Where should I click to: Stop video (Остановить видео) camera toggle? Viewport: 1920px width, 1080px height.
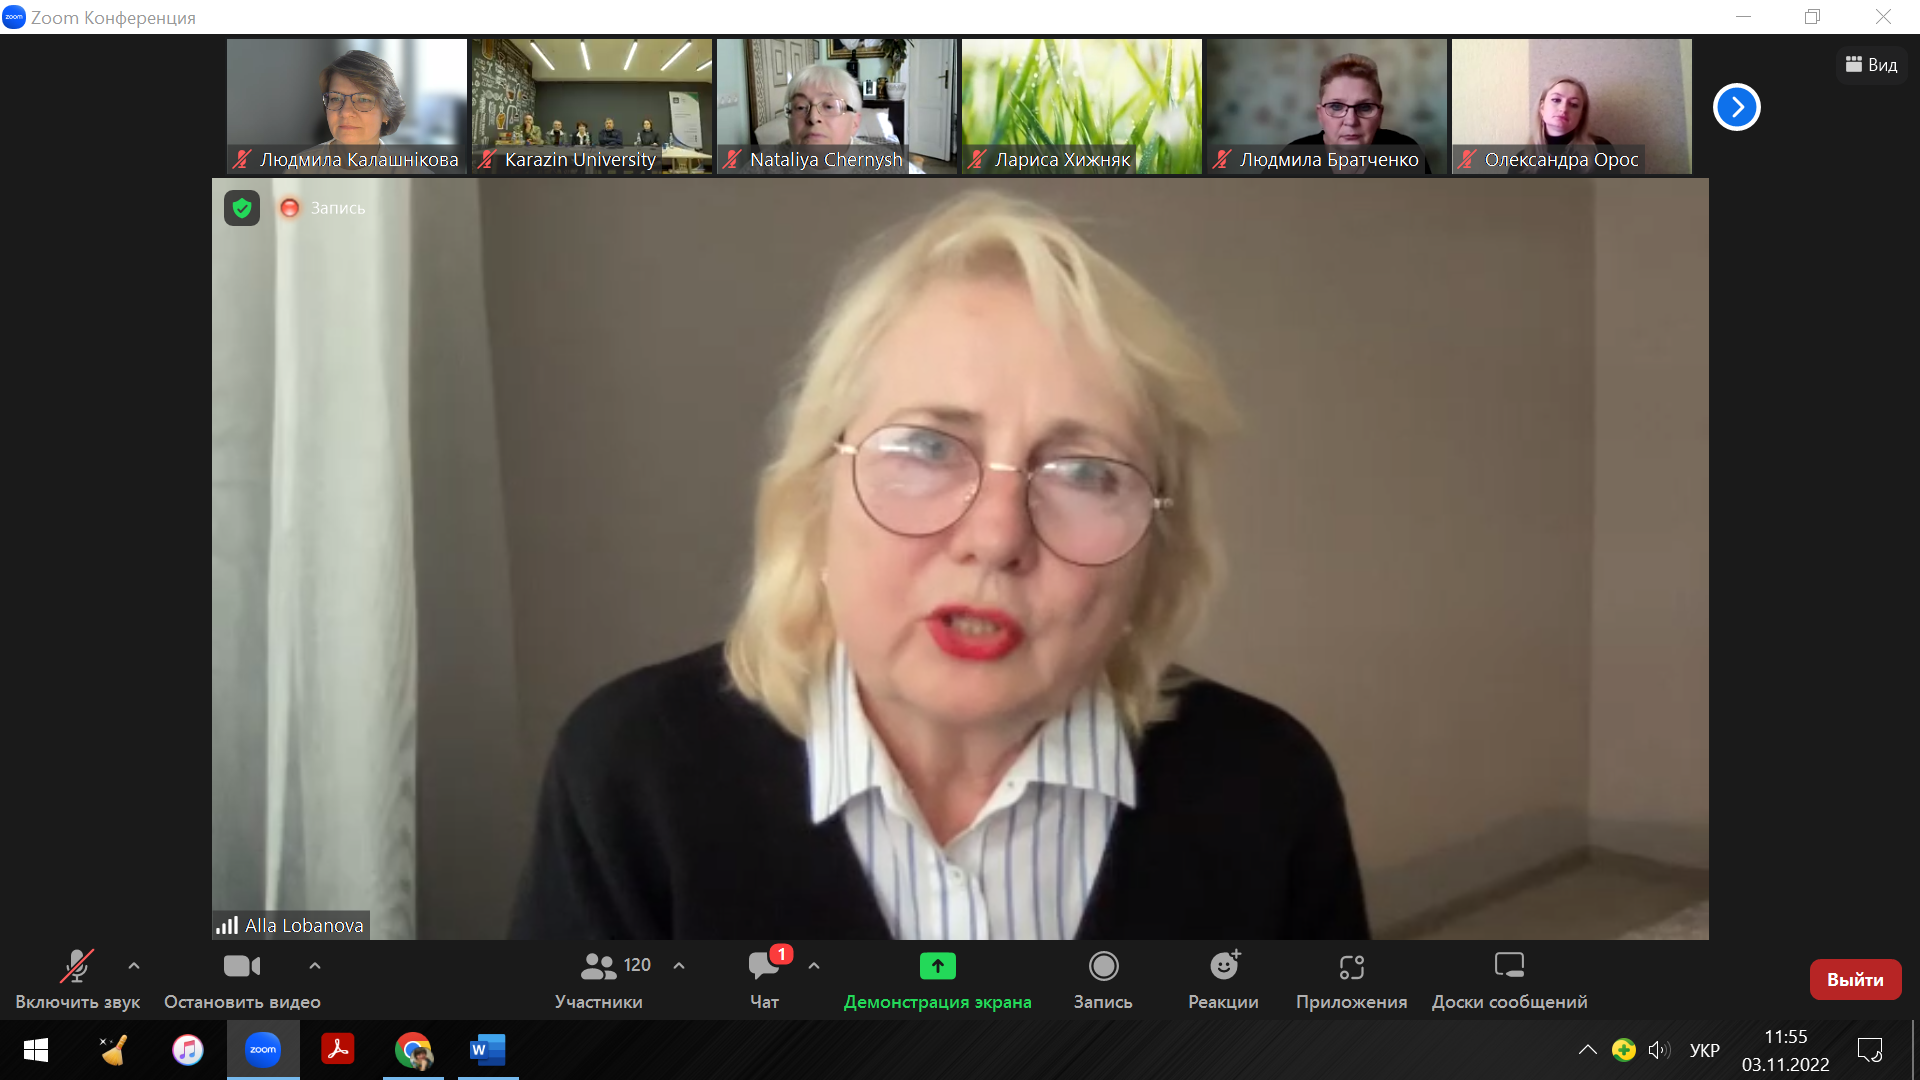pos(242,966)
